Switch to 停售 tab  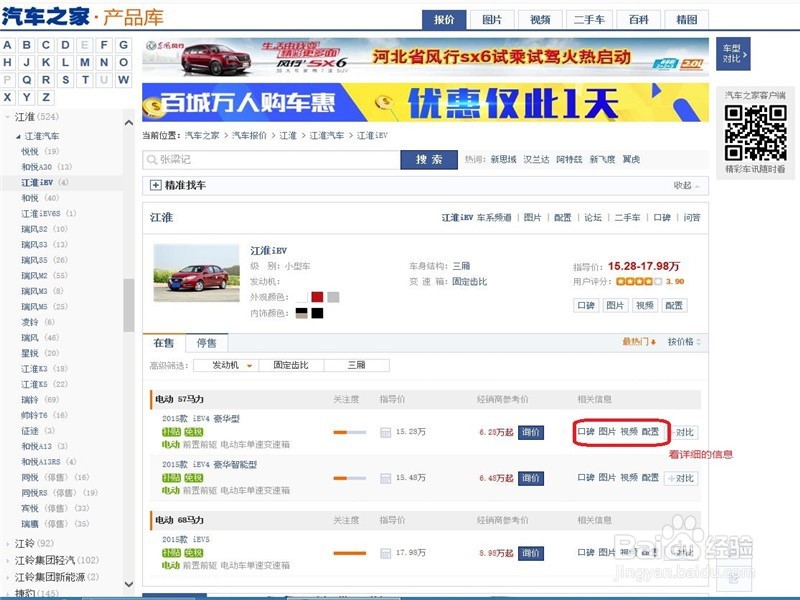click(207, 343)
